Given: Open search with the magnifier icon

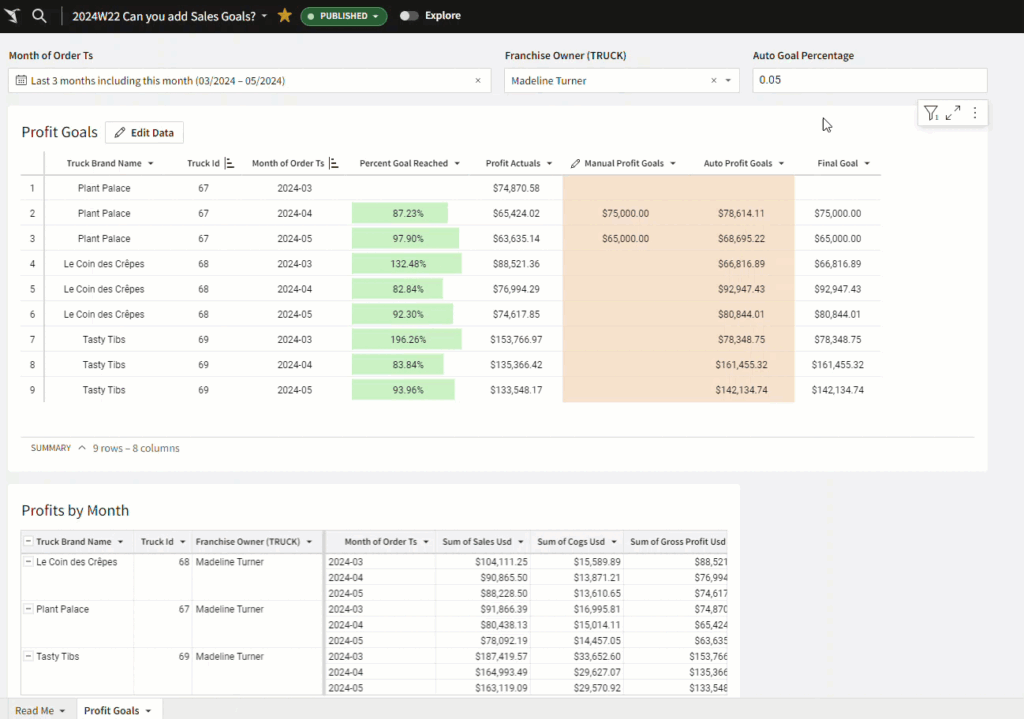Looking at the screenshot, I should coord(39,16).
